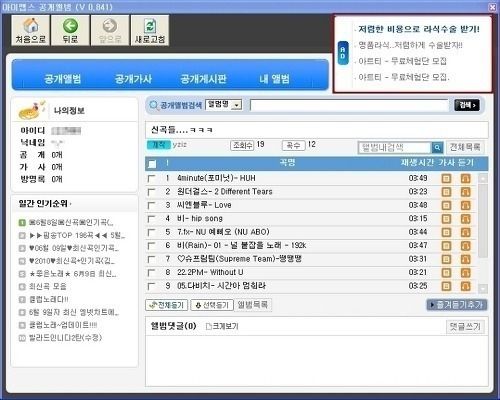Open daily ranking item 최신곡 모음
This screenshot has height=400, width=500.
pyautogui.click(x=48, y=286)
